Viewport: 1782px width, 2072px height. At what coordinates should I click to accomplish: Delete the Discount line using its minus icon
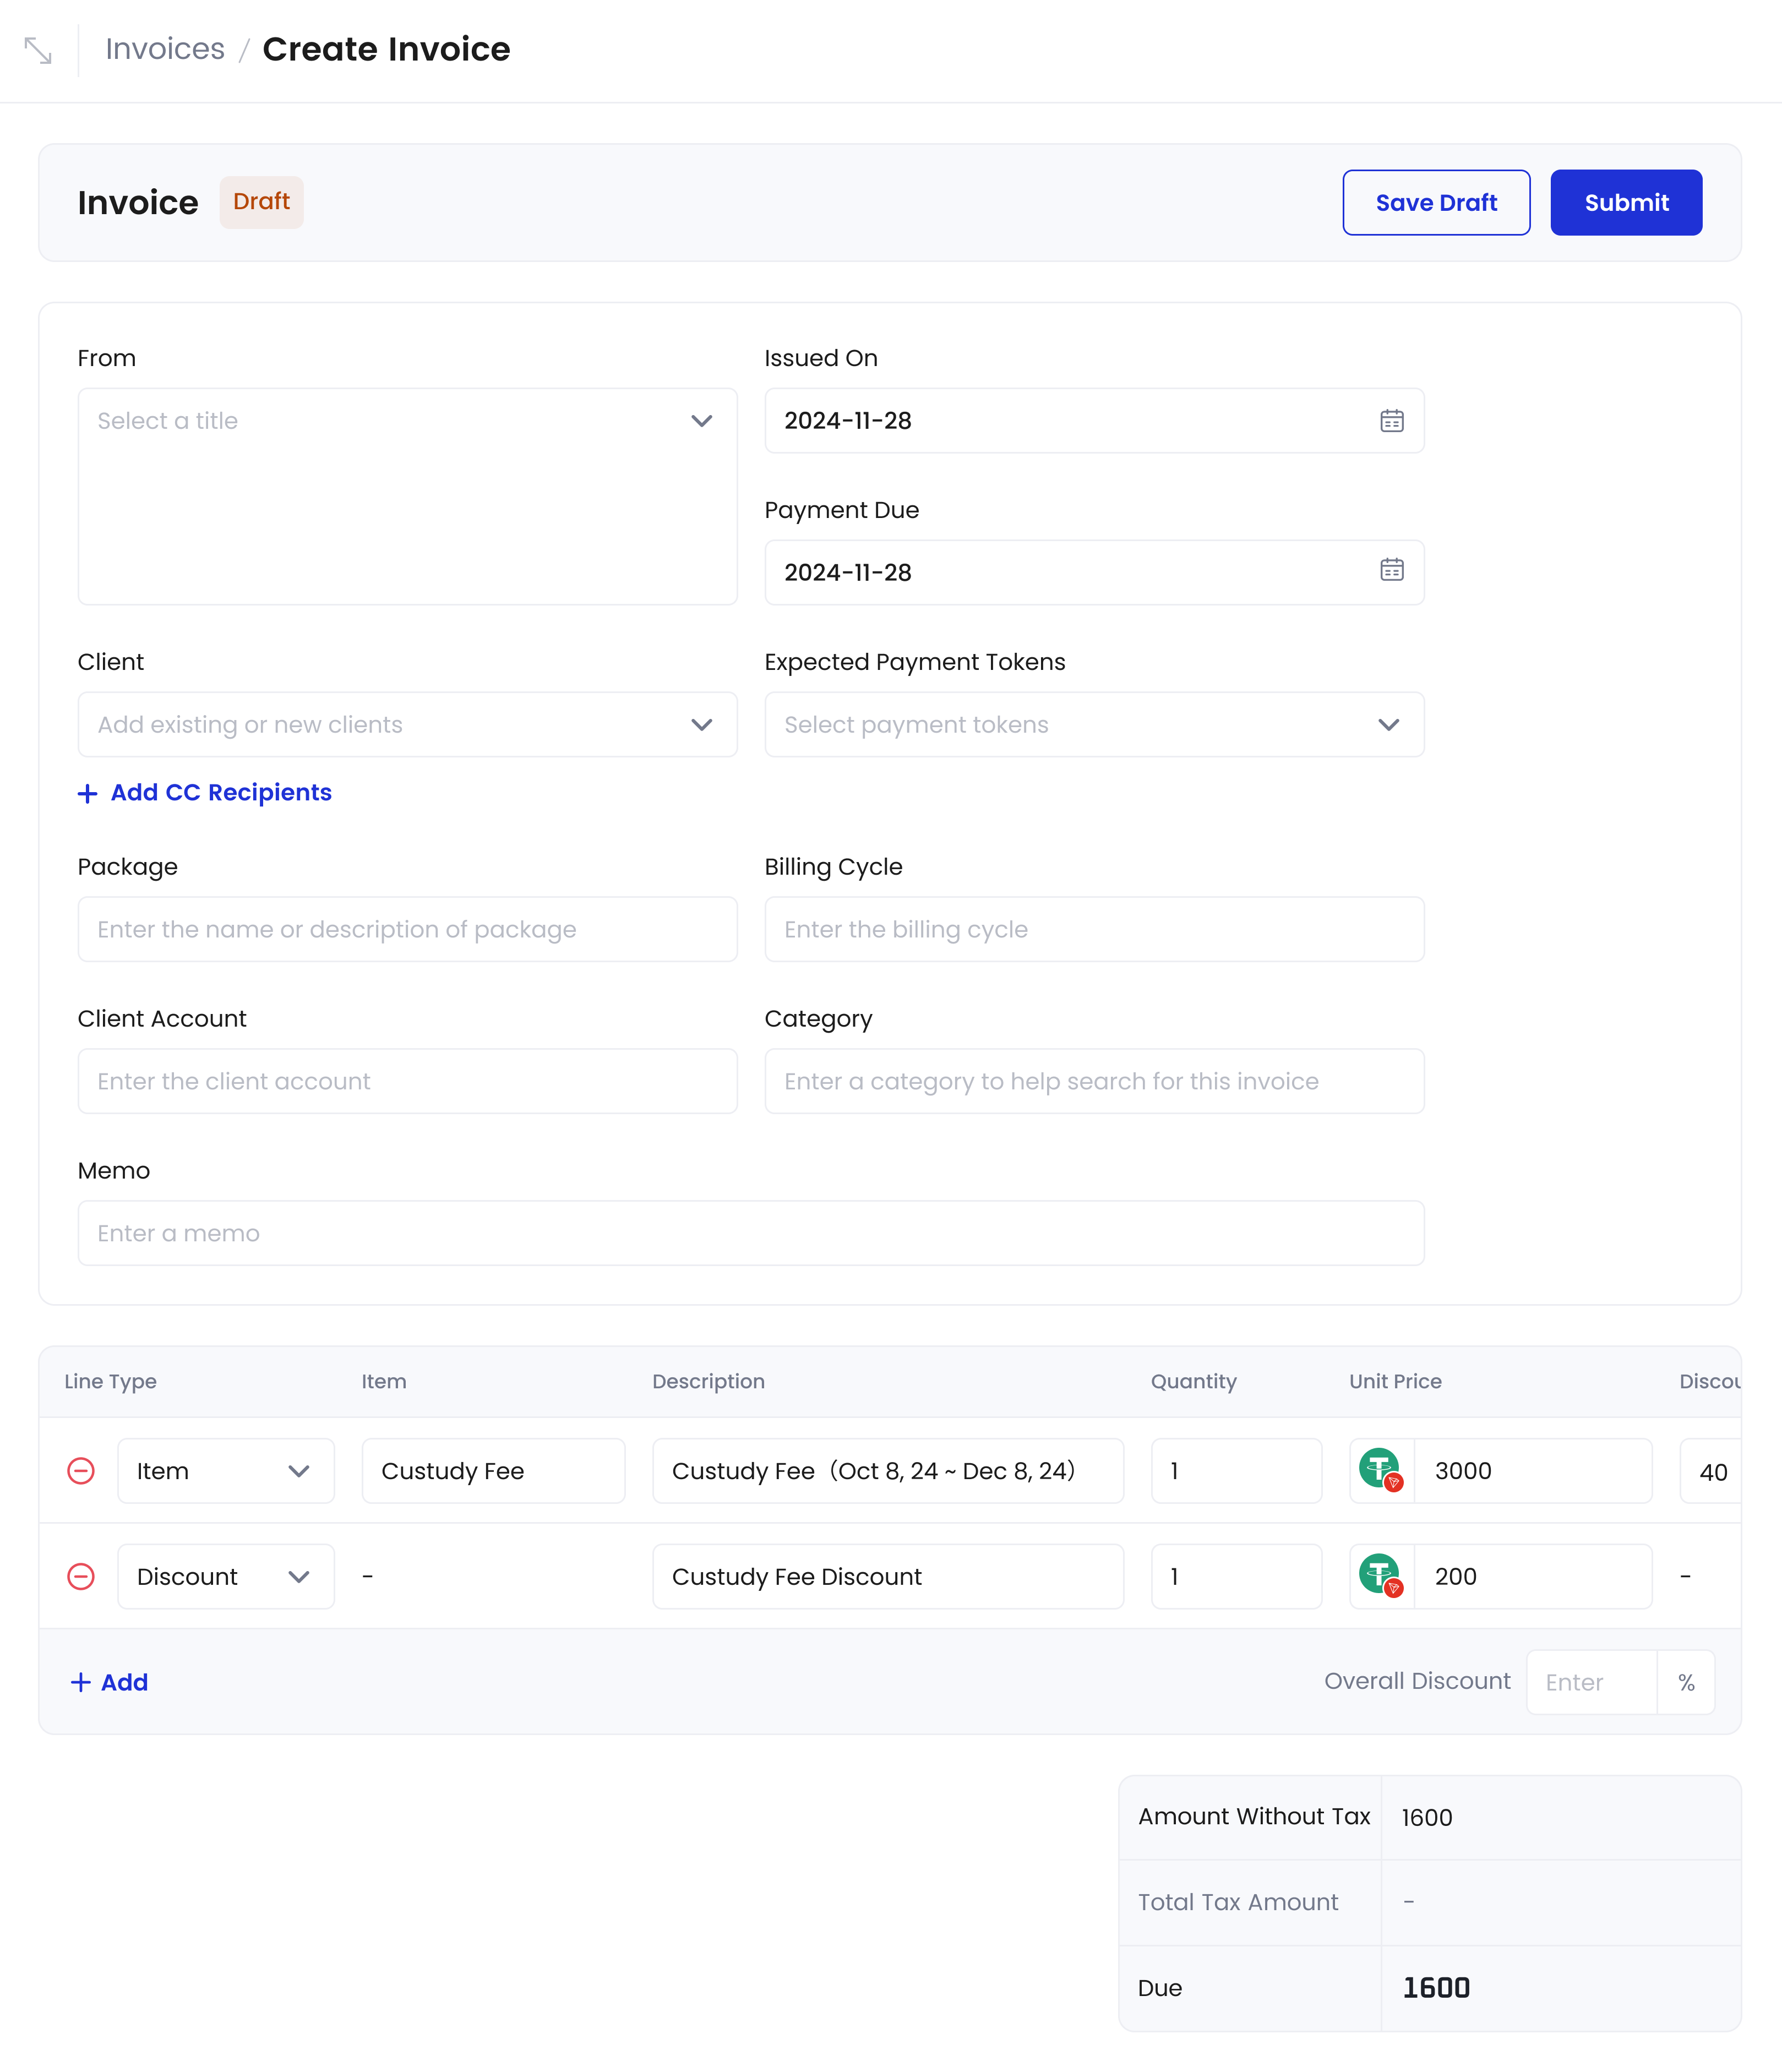(81, 1576)
